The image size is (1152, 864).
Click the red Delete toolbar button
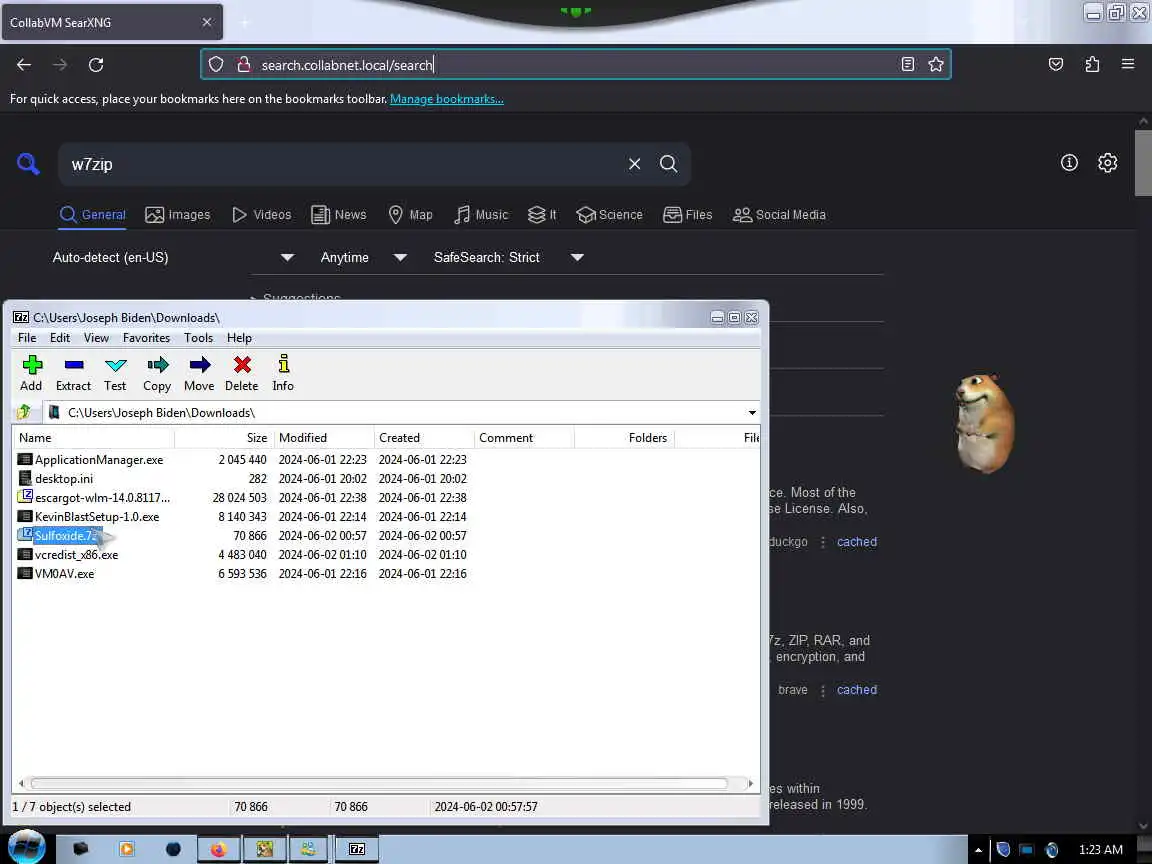point(242,373)
